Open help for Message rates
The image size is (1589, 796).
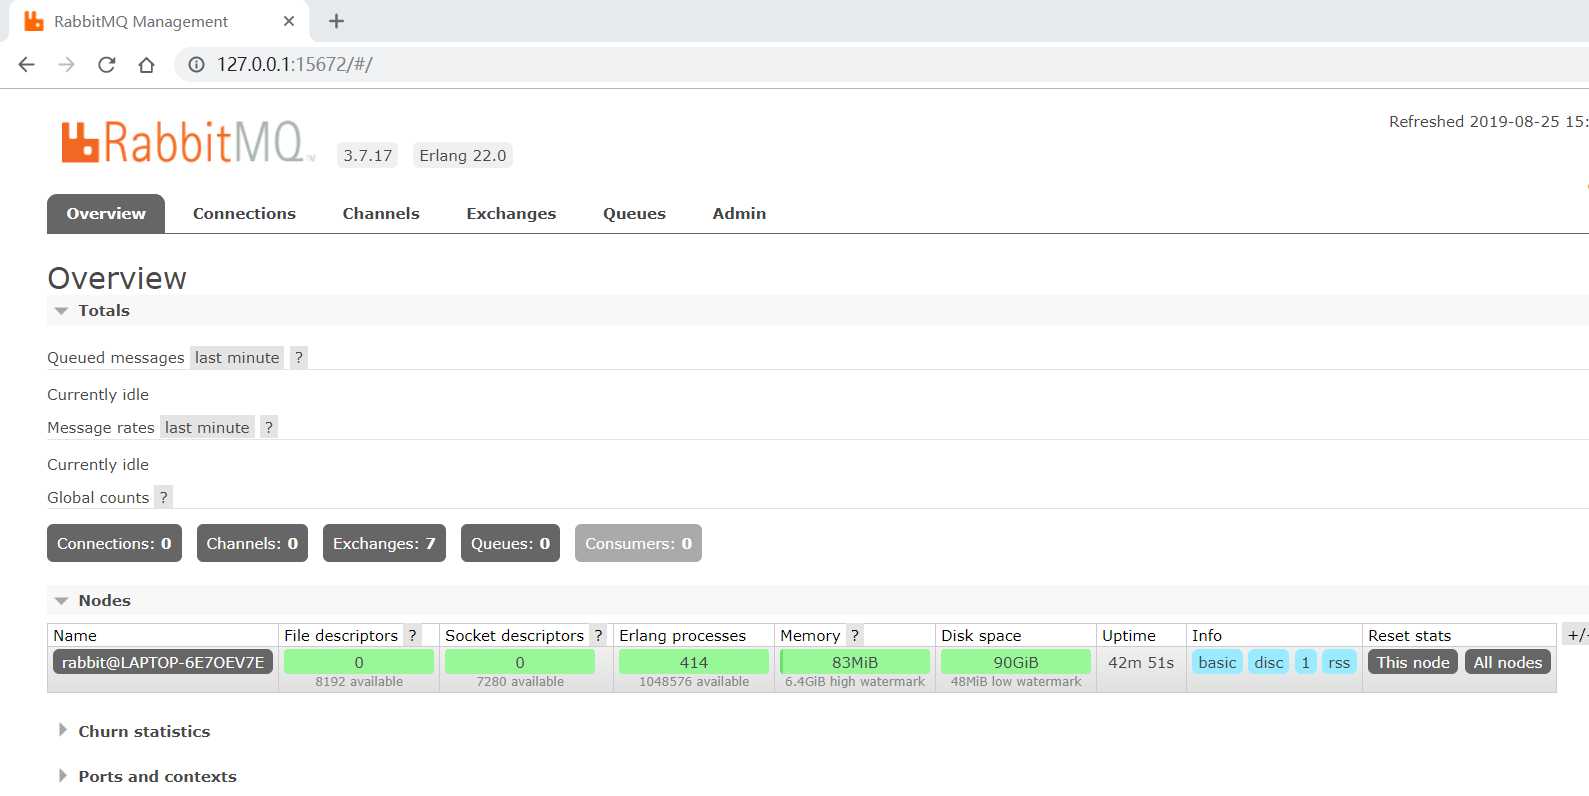[x=268, y=427]
